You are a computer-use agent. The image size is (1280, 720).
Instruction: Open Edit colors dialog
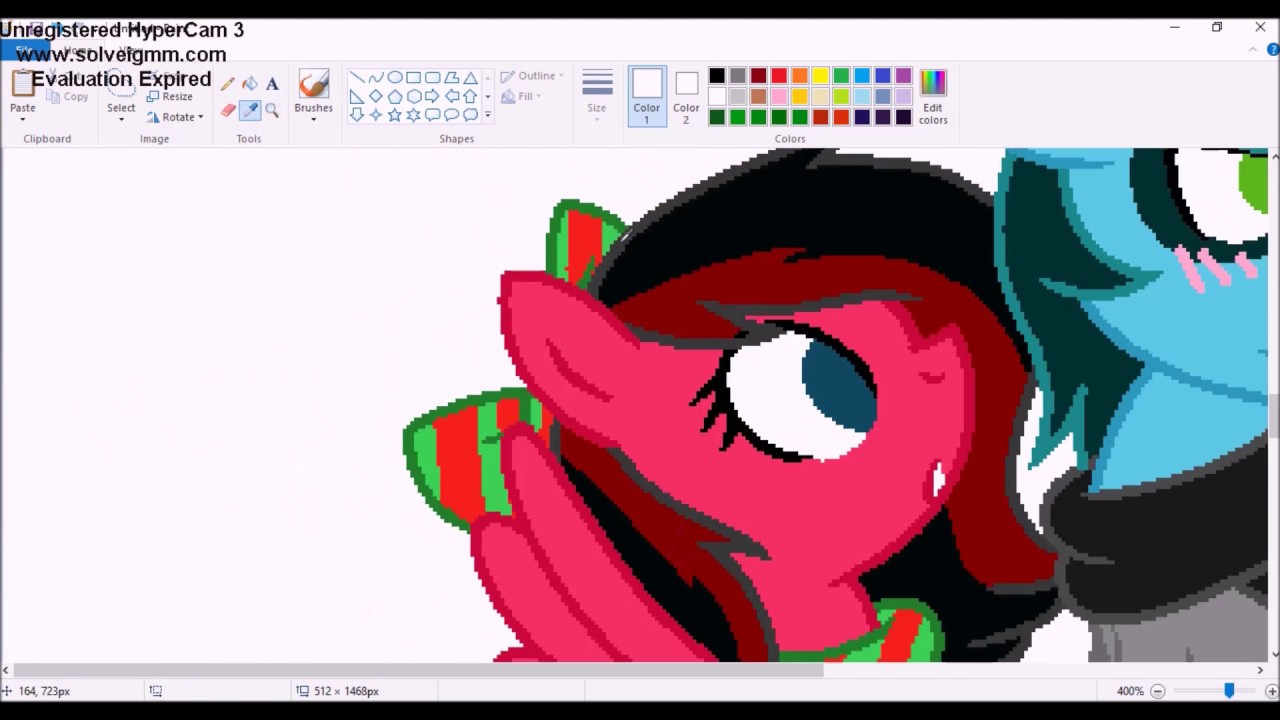933,96
